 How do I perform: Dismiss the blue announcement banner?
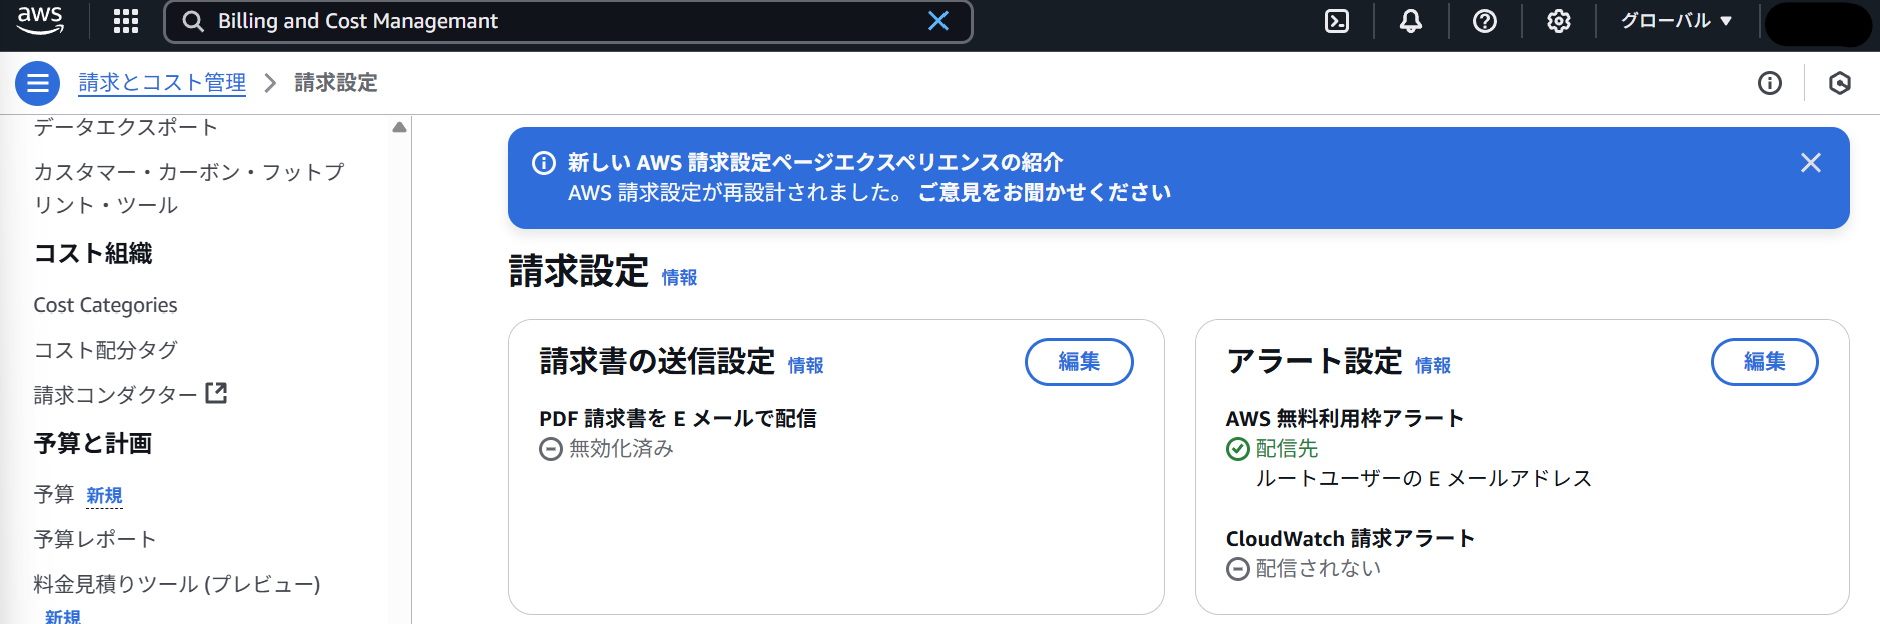pyautogui.click(x=1811, y=163)
